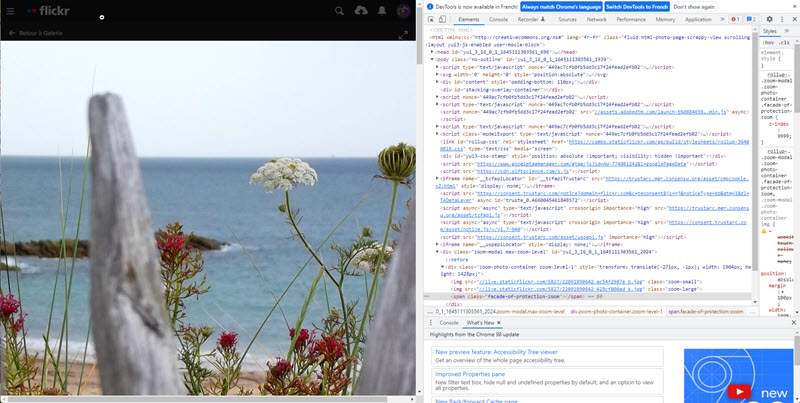Open DevTools settings gear

coord(769,19)
